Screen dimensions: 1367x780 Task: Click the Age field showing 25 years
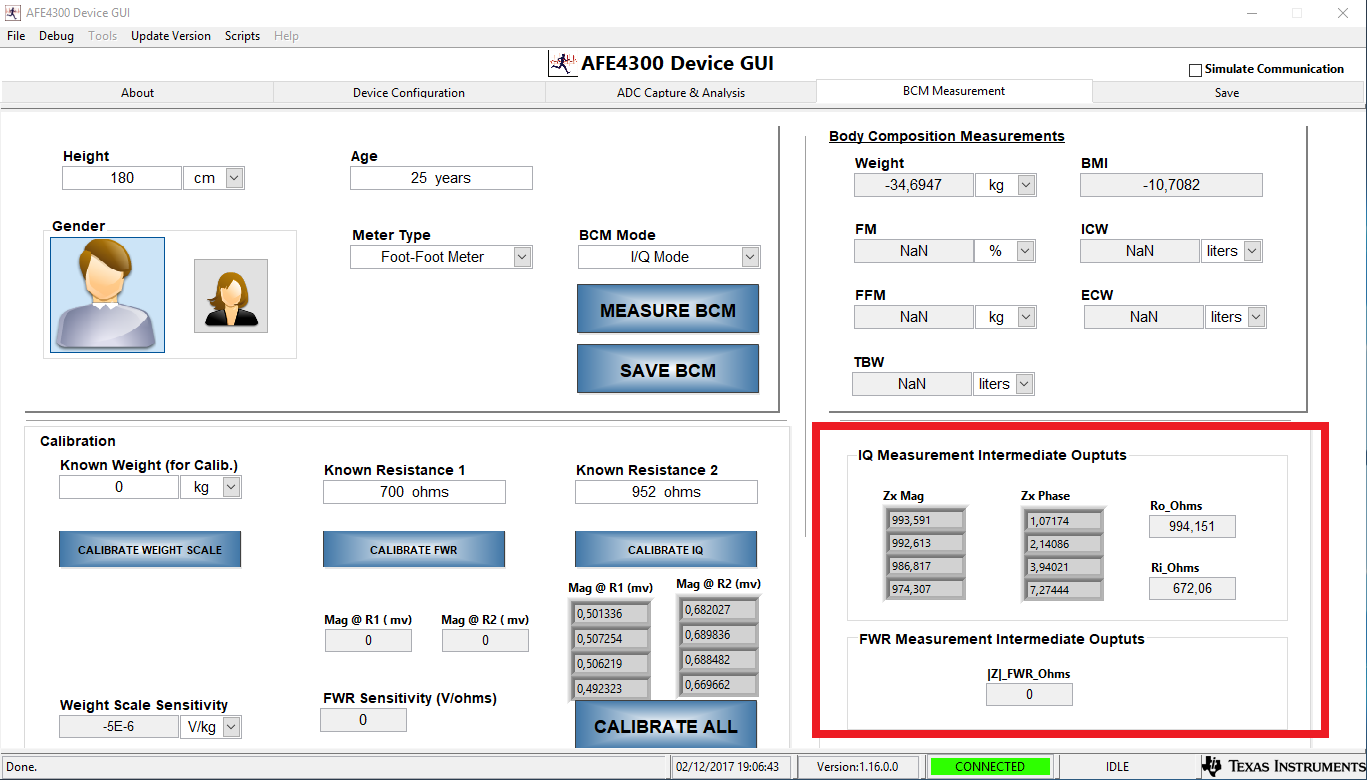[441, 178]
